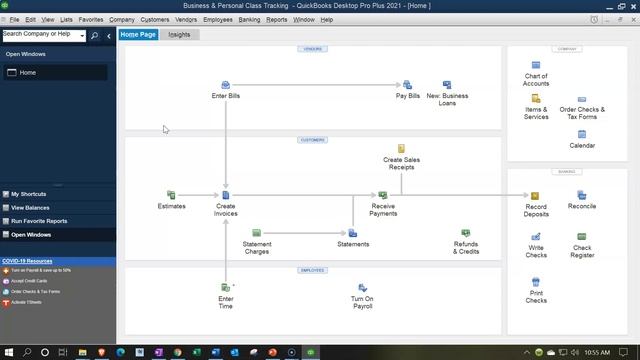Open the Statement Charges icon
The width and height of the screenshot is (640, 360).
pos(256,233)
